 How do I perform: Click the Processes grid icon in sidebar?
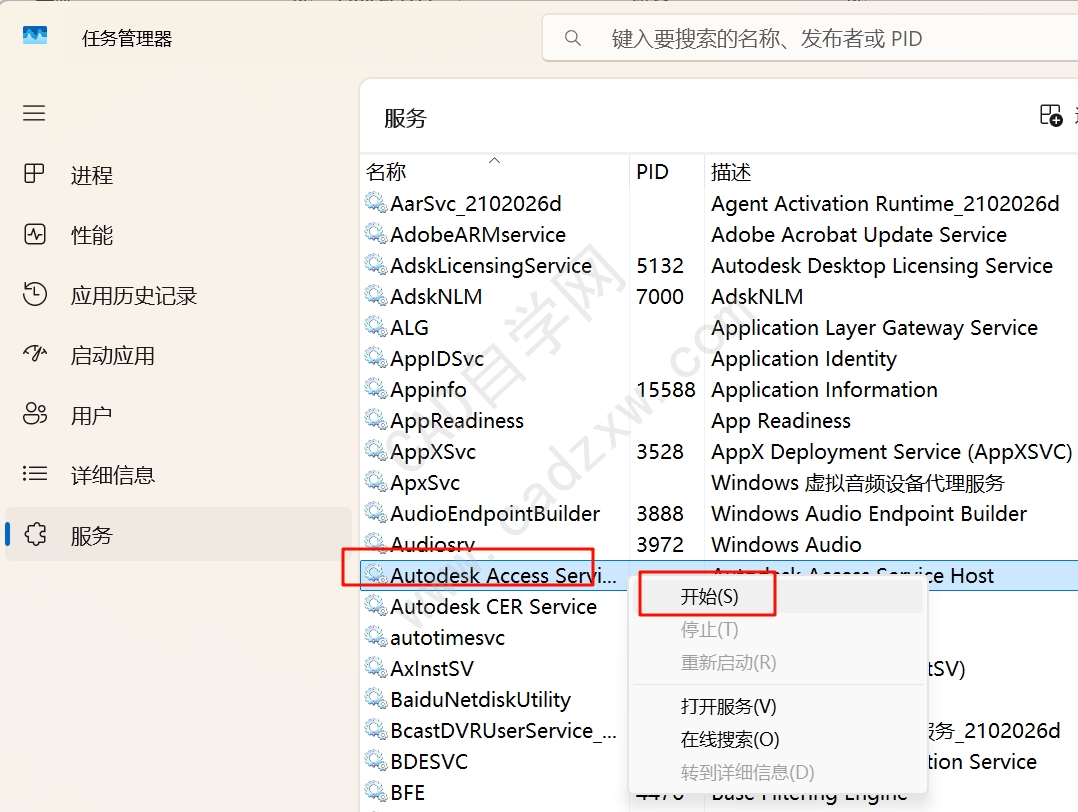(34, 174)
